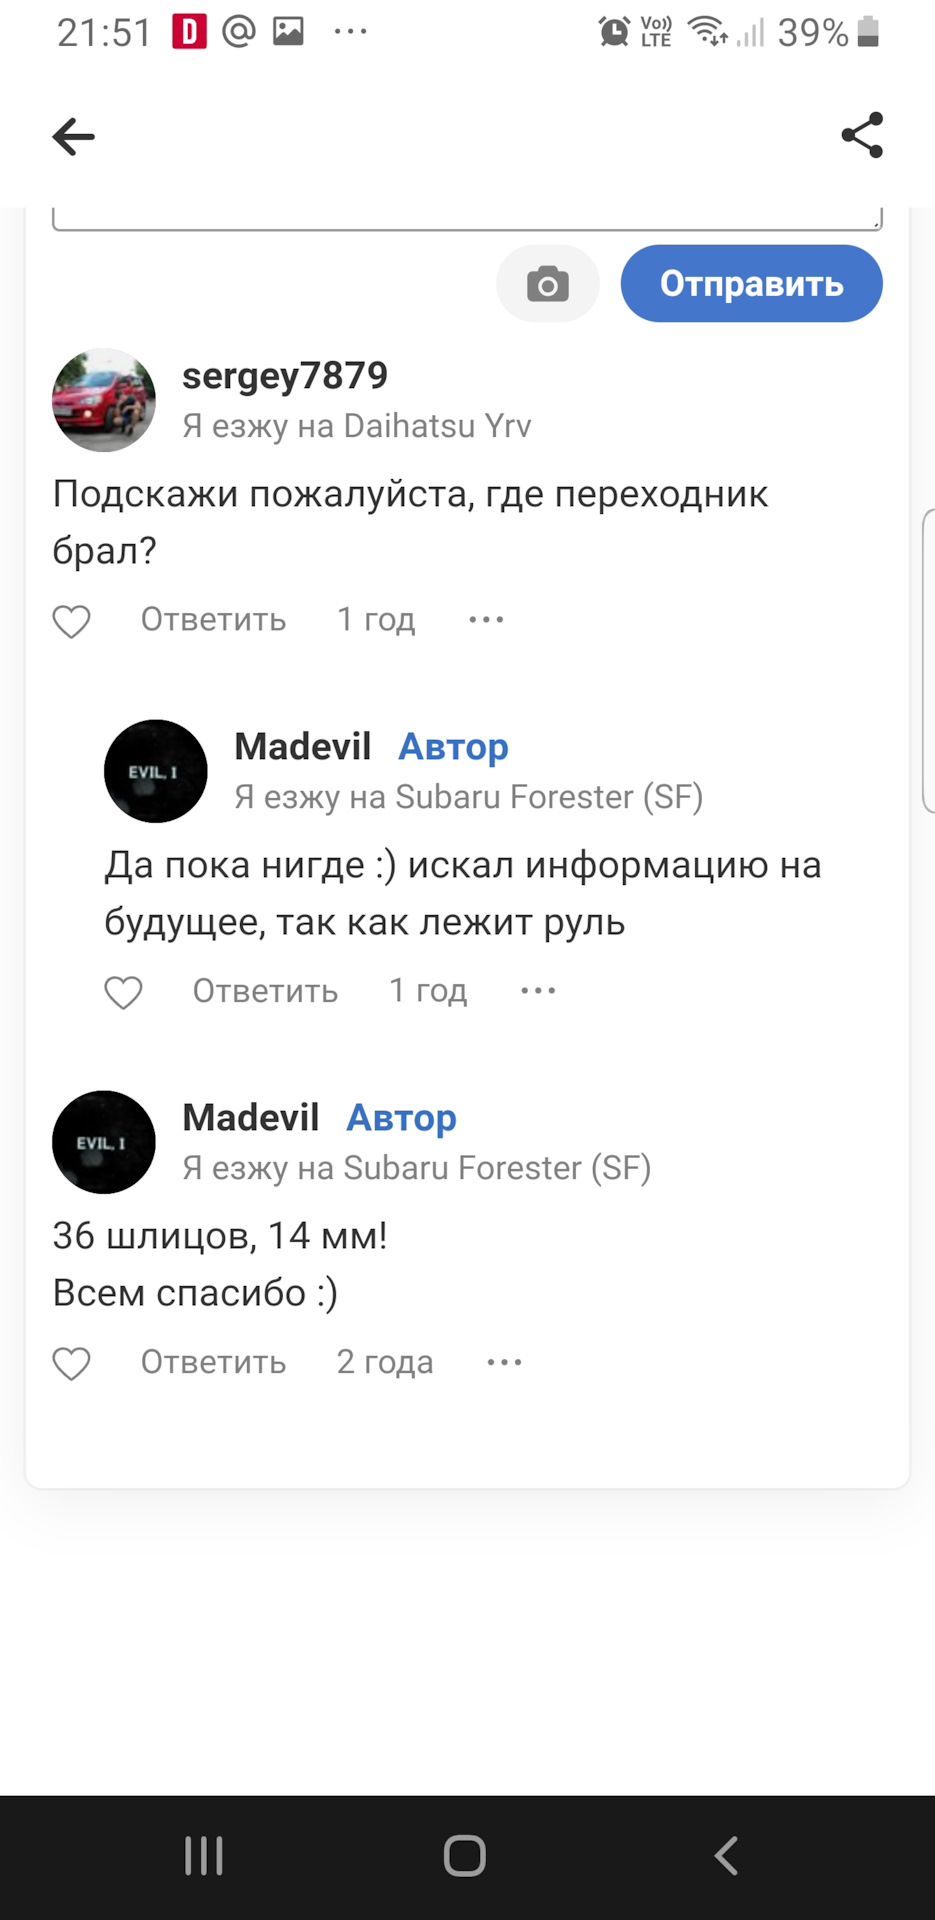Like Madevil's reply about лежит руль
Screen dimensions: 935x1920
(x=124, y=992)
